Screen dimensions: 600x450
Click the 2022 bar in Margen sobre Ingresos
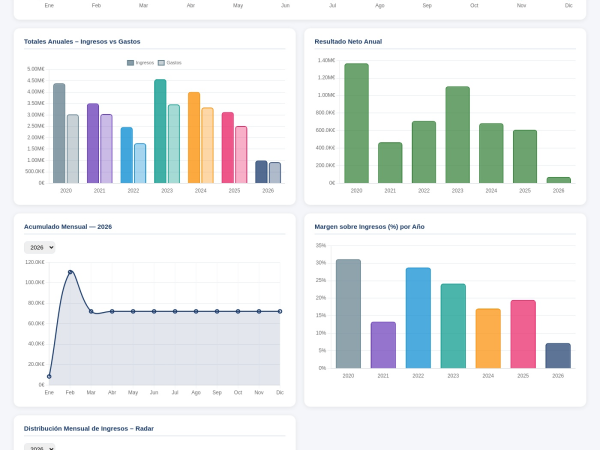coord(418,318)
